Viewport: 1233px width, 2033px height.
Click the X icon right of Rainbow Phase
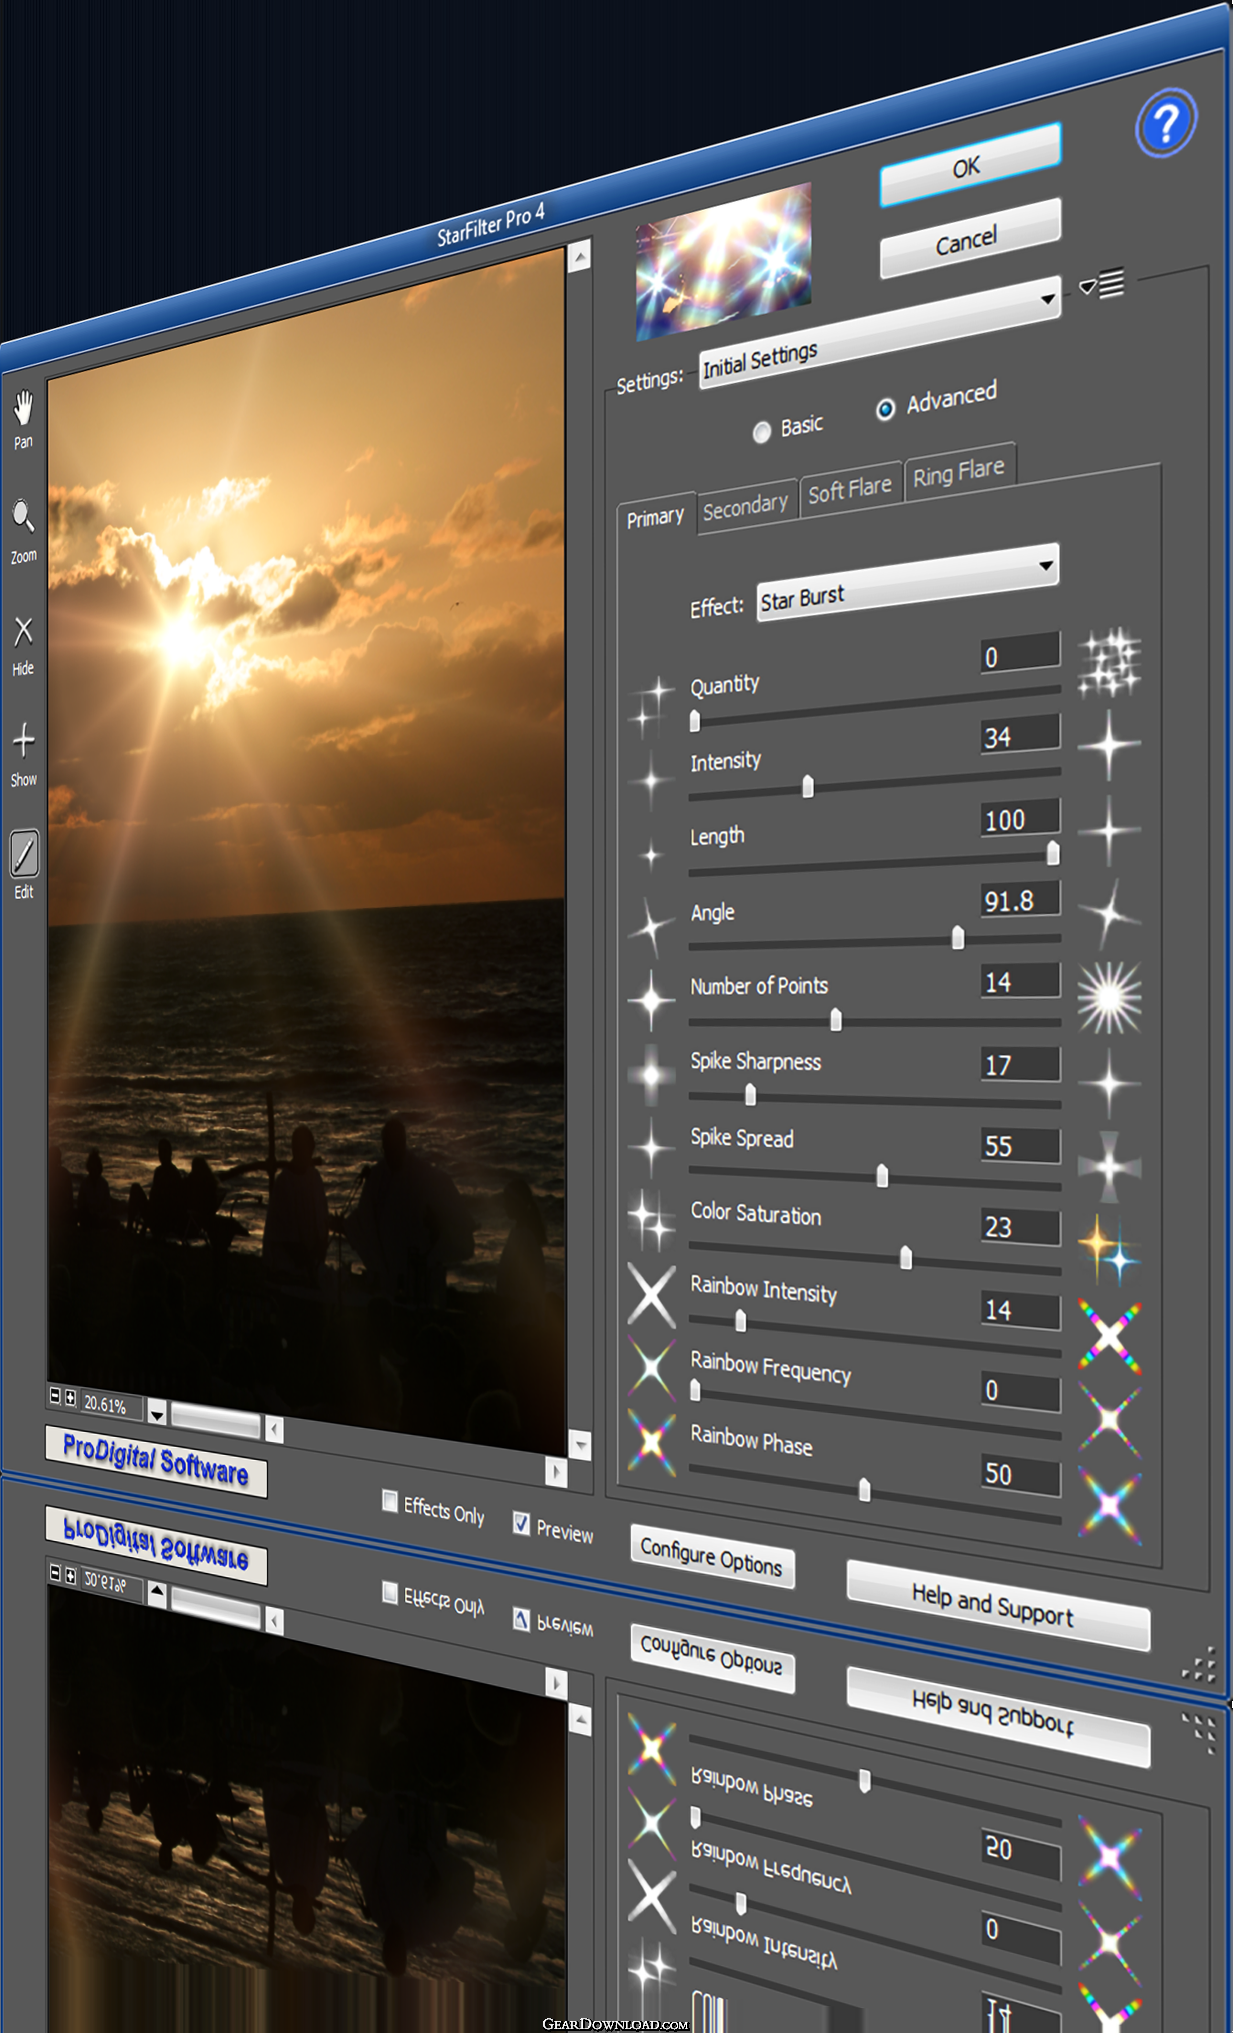click(x=1109, y=1505)
